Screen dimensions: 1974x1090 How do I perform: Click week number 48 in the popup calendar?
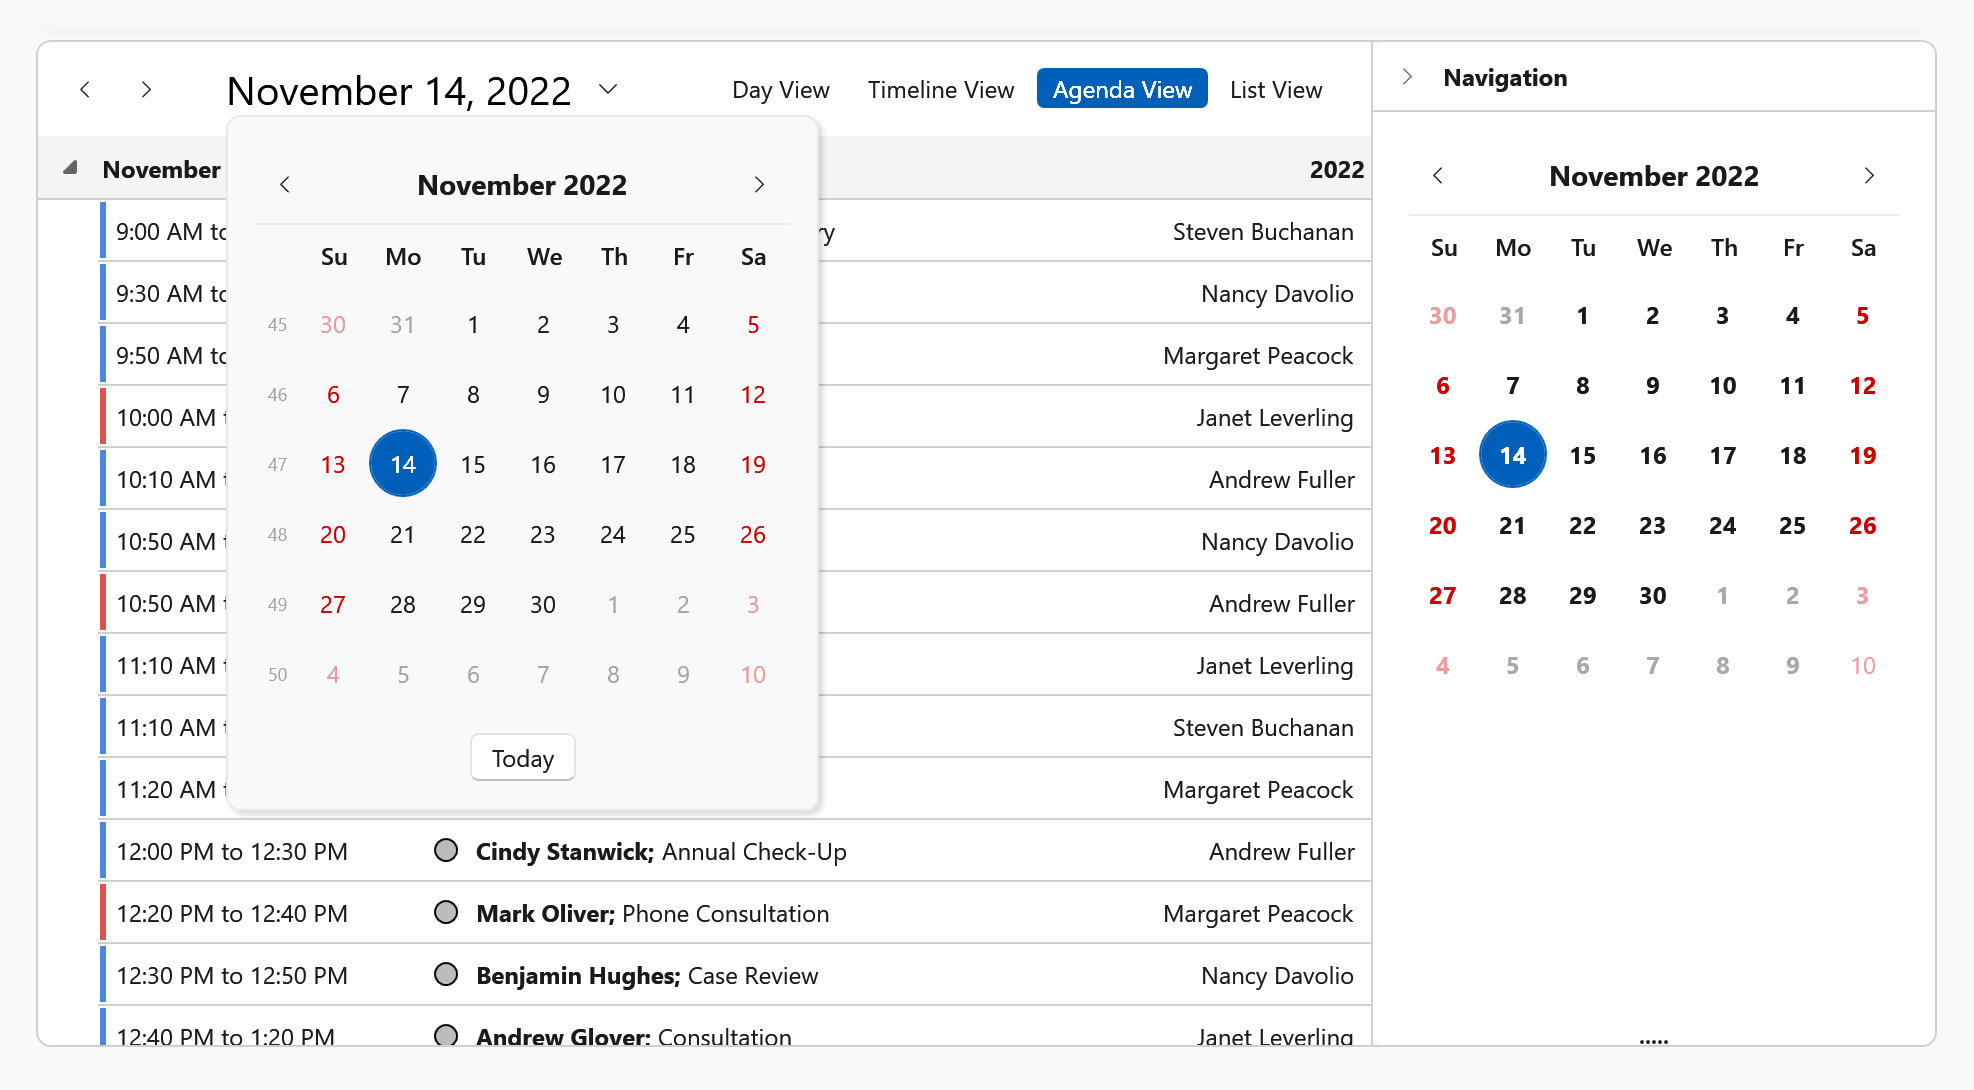(277, 534)
